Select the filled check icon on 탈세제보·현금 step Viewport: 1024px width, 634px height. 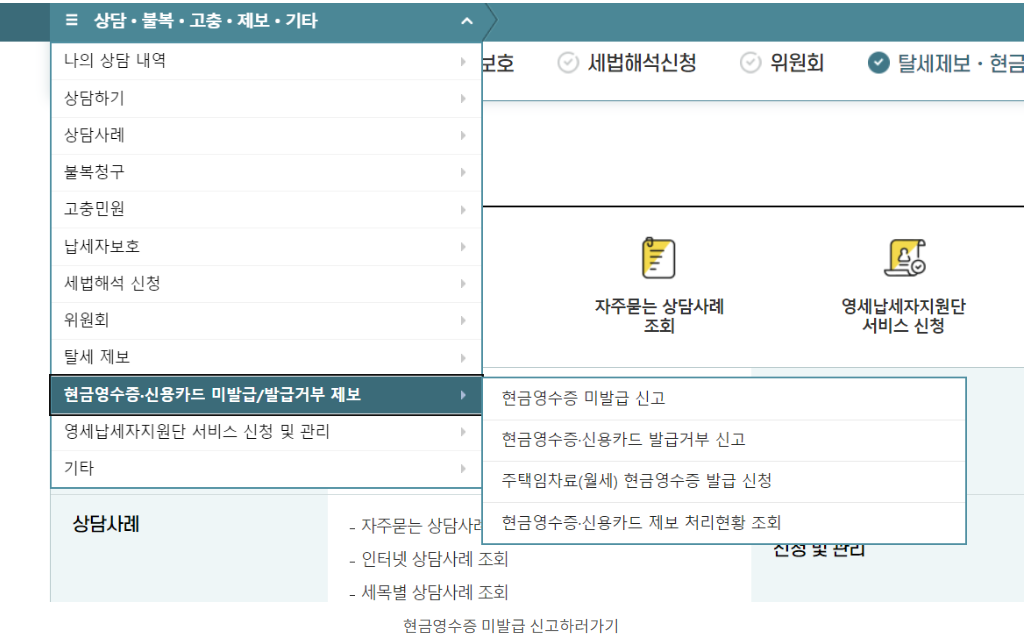point(877,60)
